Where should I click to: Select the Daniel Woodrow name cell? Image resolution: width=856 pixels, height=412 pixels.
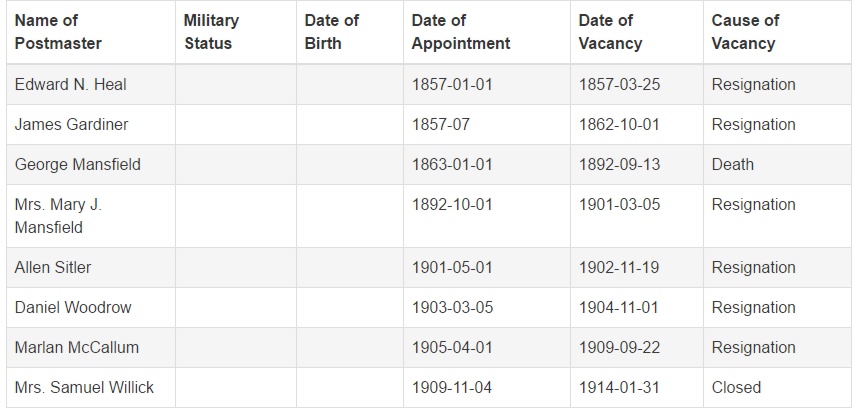click(x=91, y=307)
